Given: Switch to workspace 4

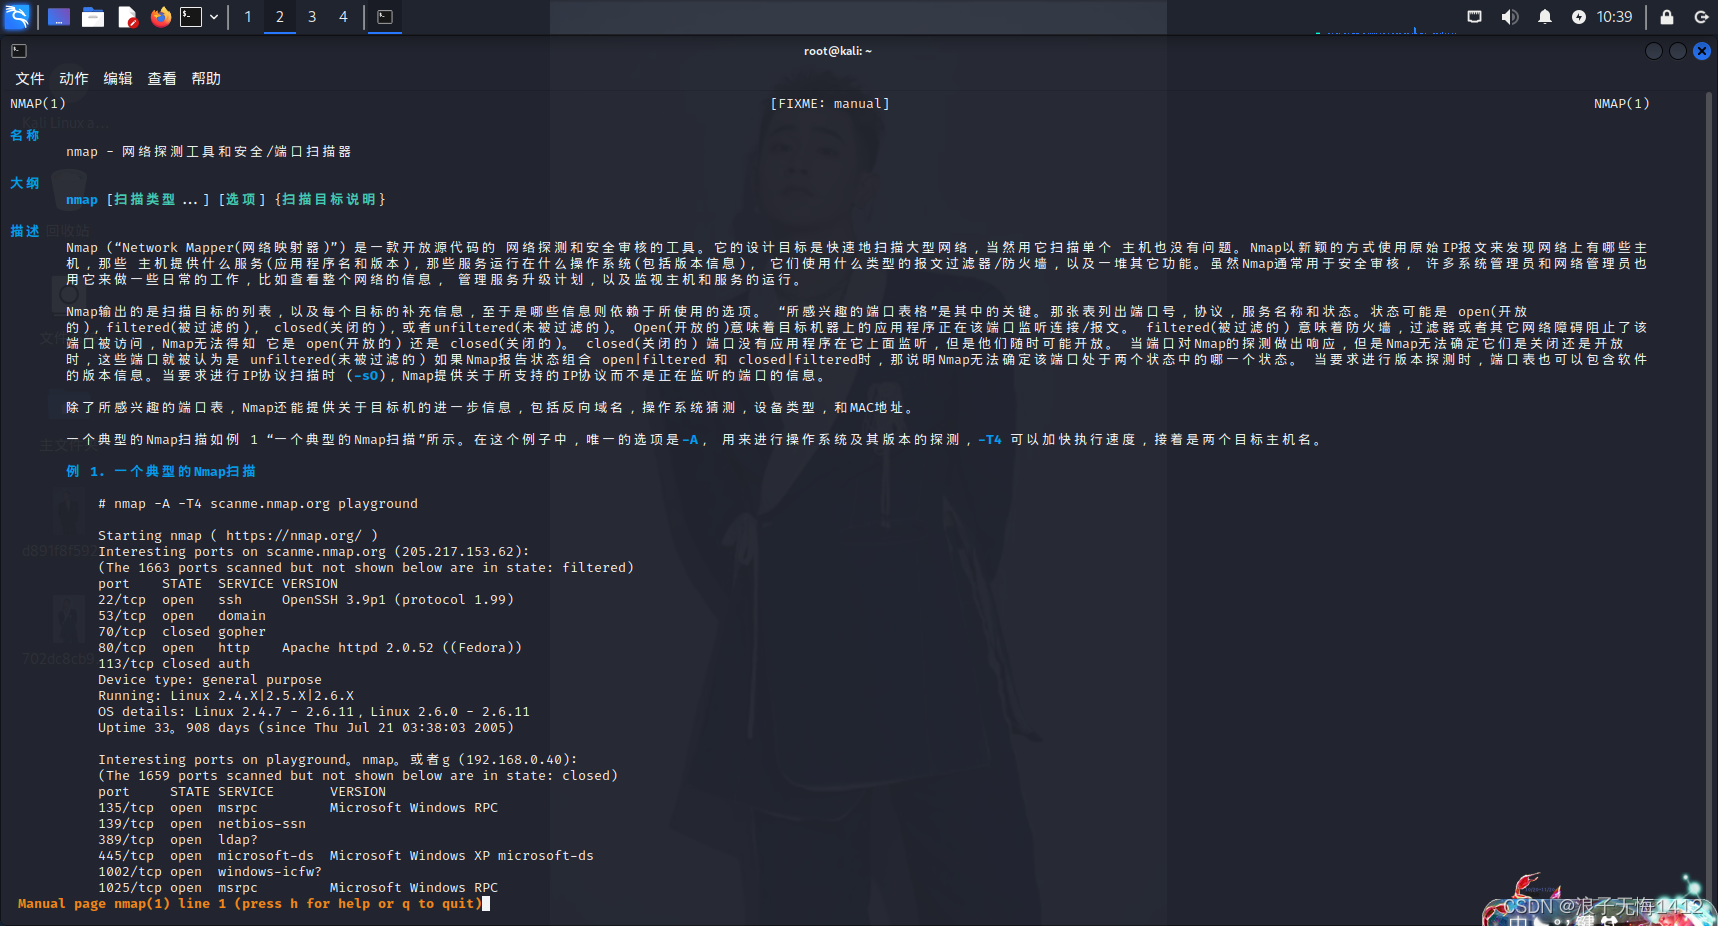Looking at the screenshot, I should point(343,17).
